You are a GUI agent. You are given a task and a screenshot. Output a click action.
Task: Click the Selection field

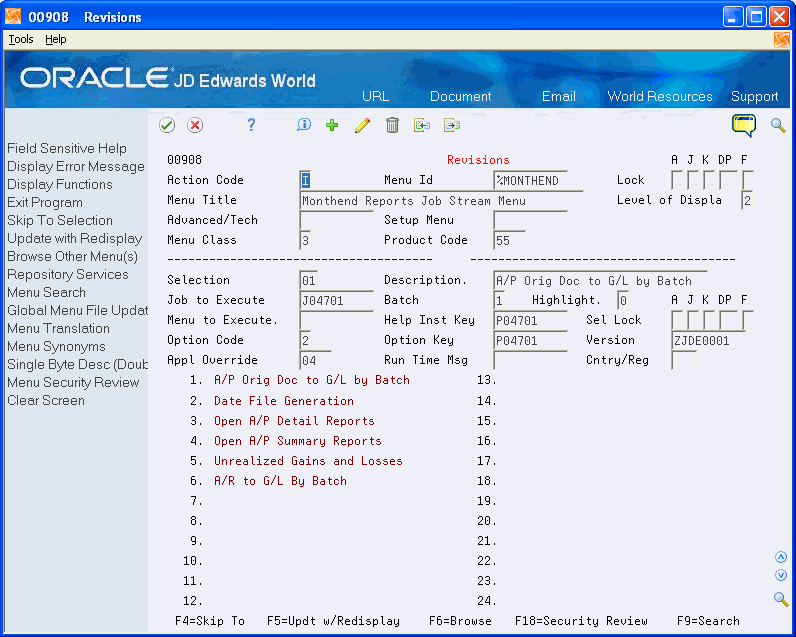click(x=309, y=280)
